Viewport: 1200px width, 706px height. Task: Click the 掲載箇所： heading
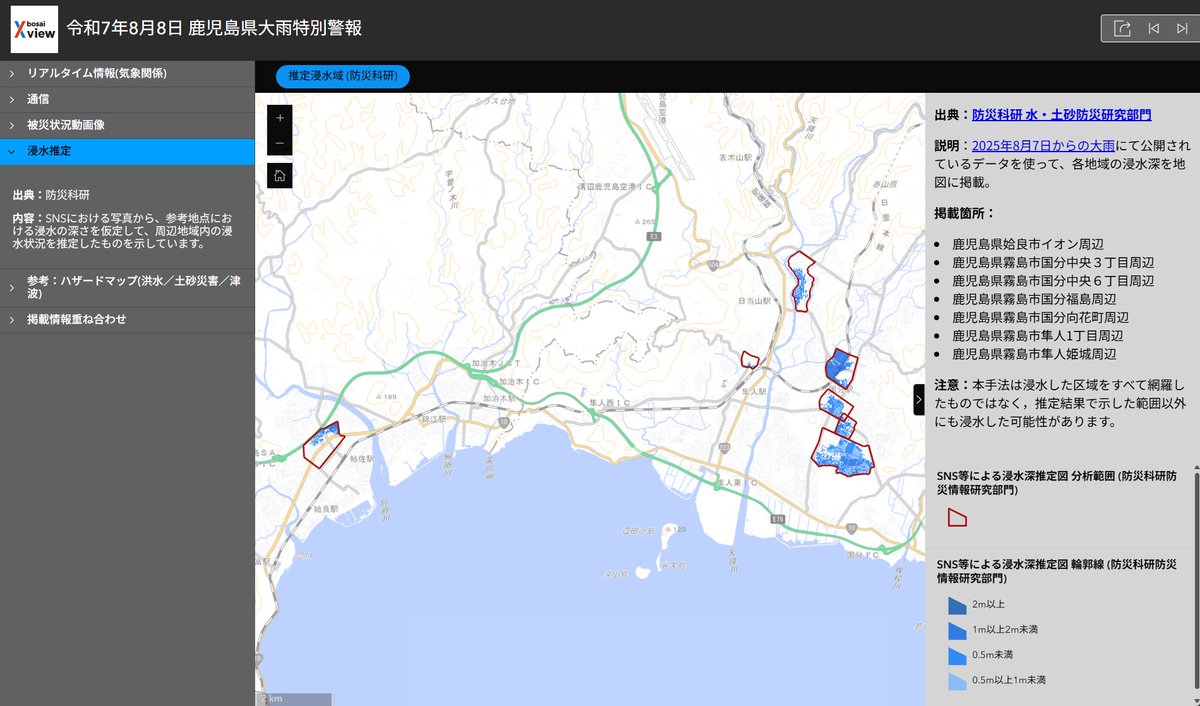965,213
